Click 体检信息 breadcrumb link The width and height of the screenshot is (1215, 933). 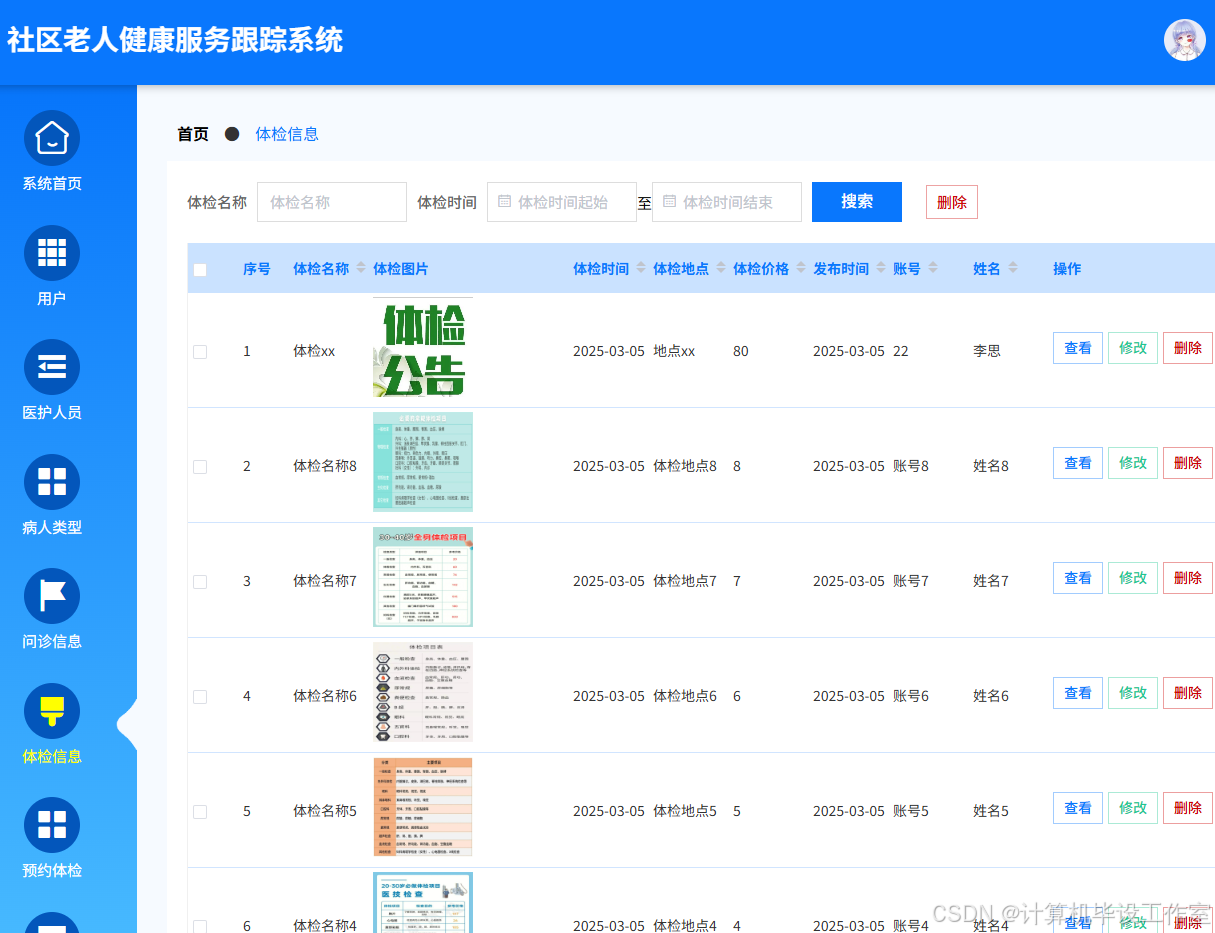287,134
